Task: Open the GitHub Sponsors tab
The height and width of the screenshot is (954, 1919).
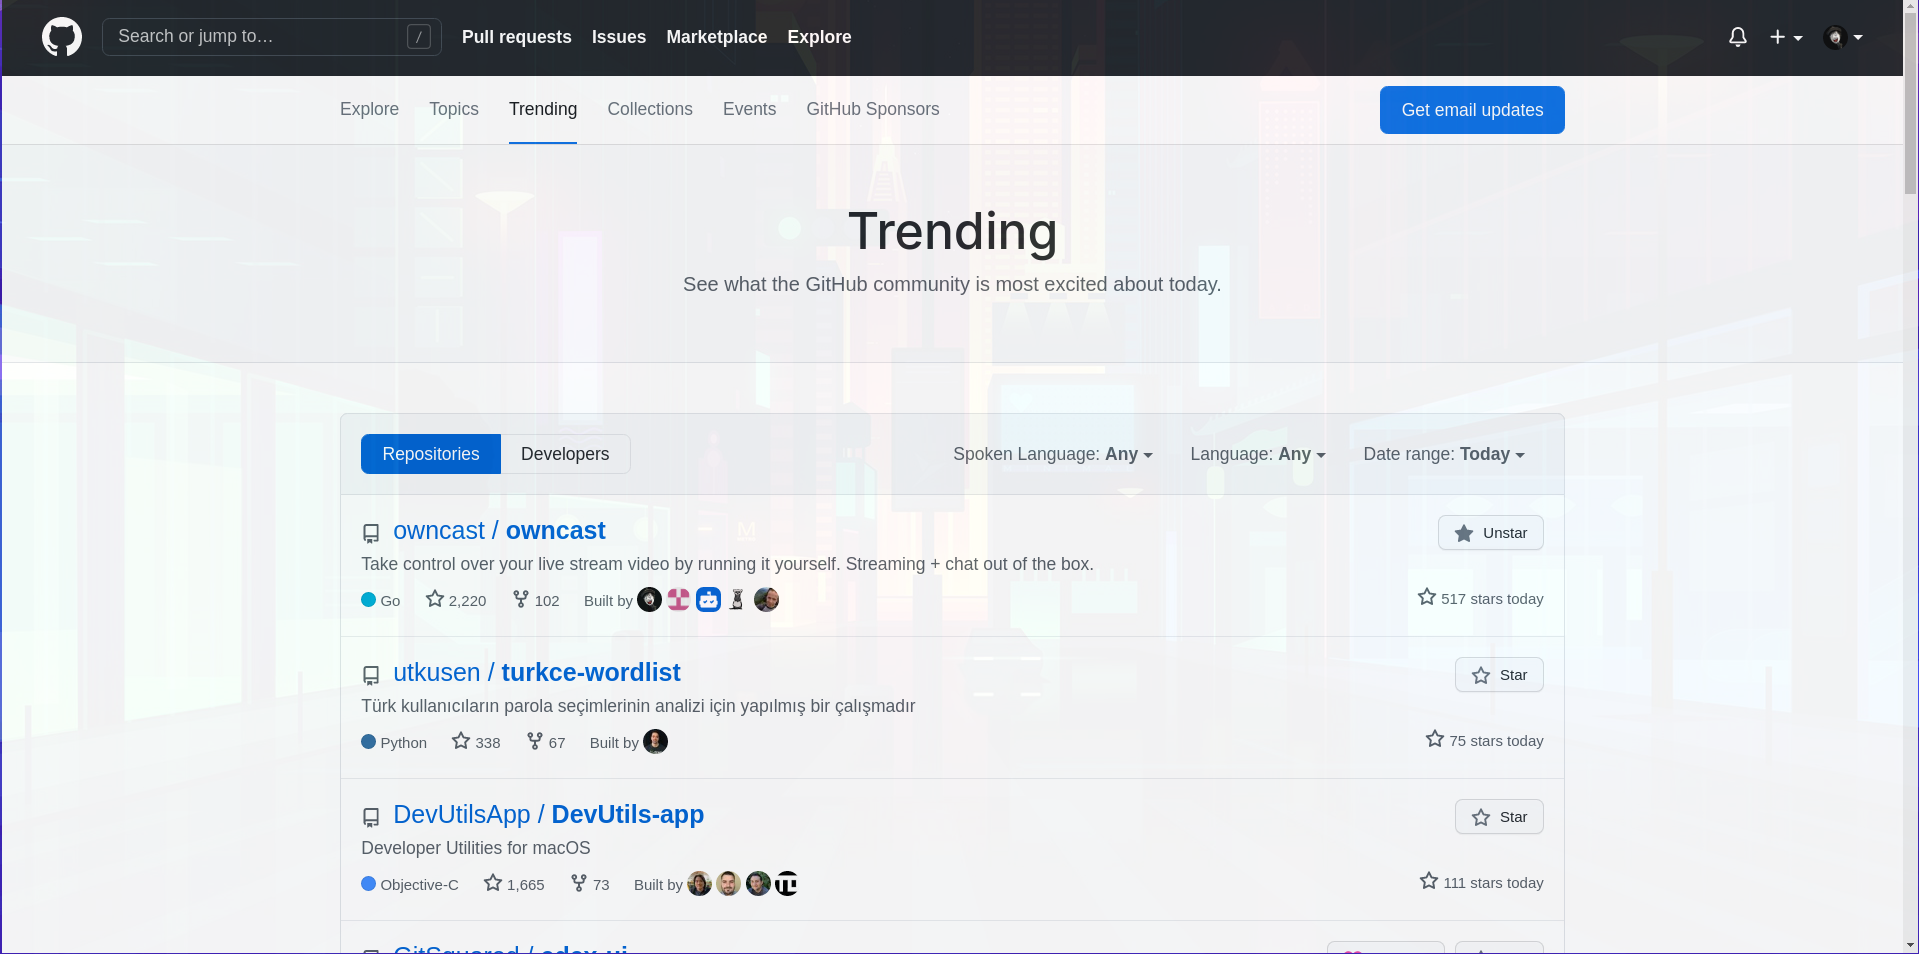Action: [x=873, y=109]
